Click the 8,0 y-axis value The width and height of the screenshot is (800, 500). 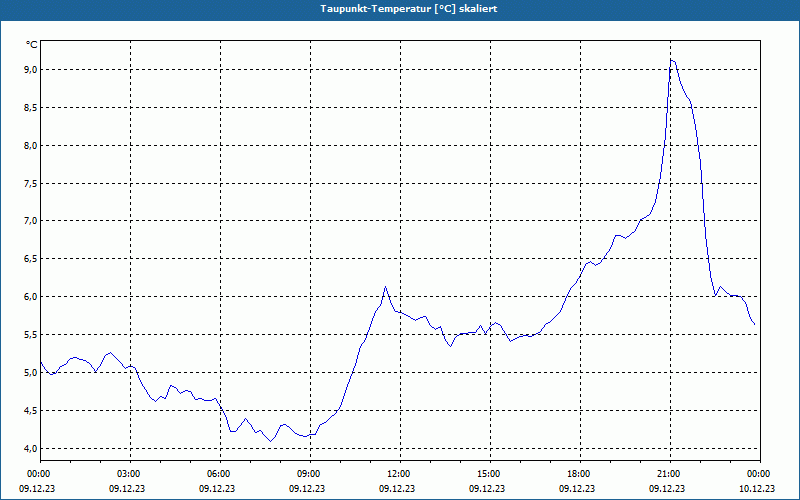pos(31,145)
